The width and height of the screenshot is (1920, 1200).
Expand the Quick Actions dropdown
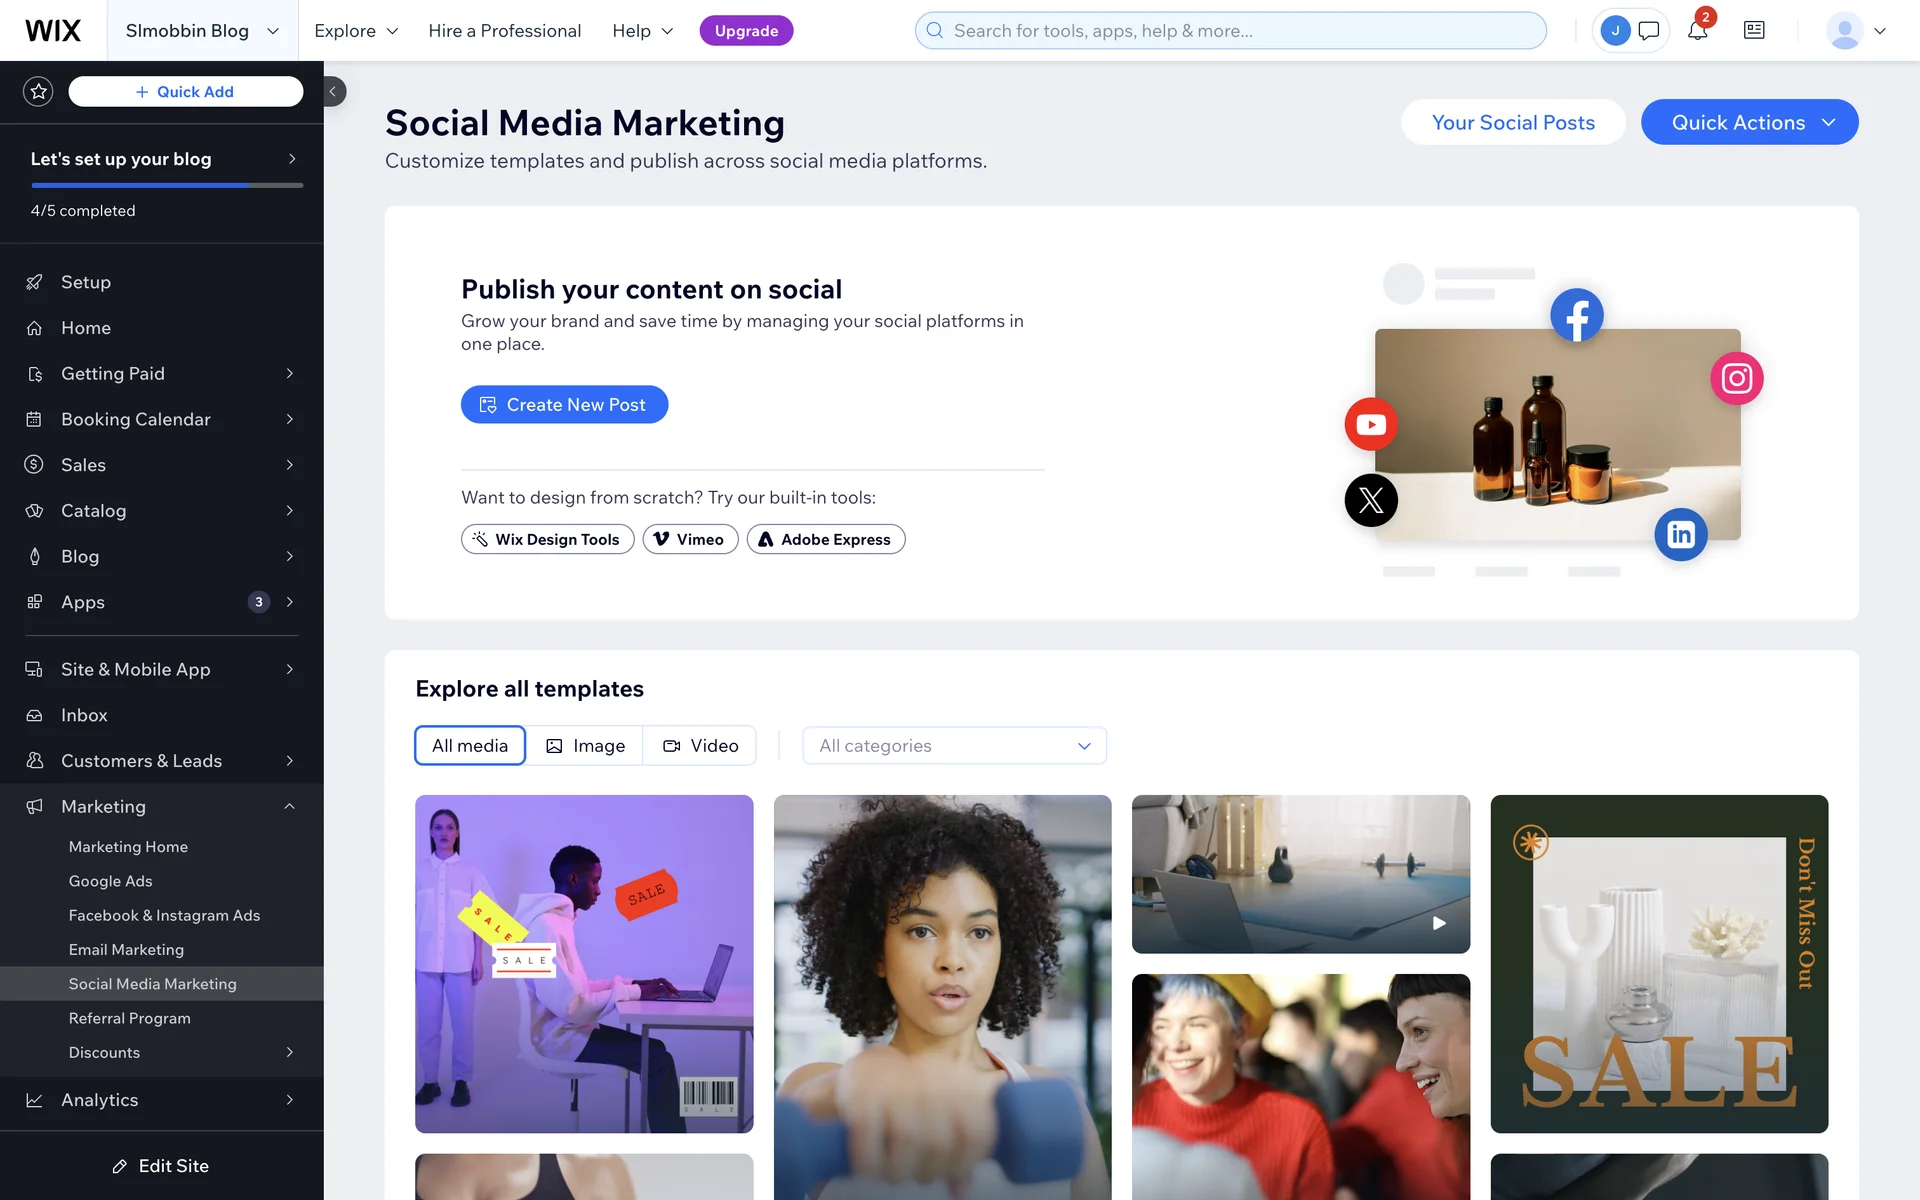[1749, 122]
